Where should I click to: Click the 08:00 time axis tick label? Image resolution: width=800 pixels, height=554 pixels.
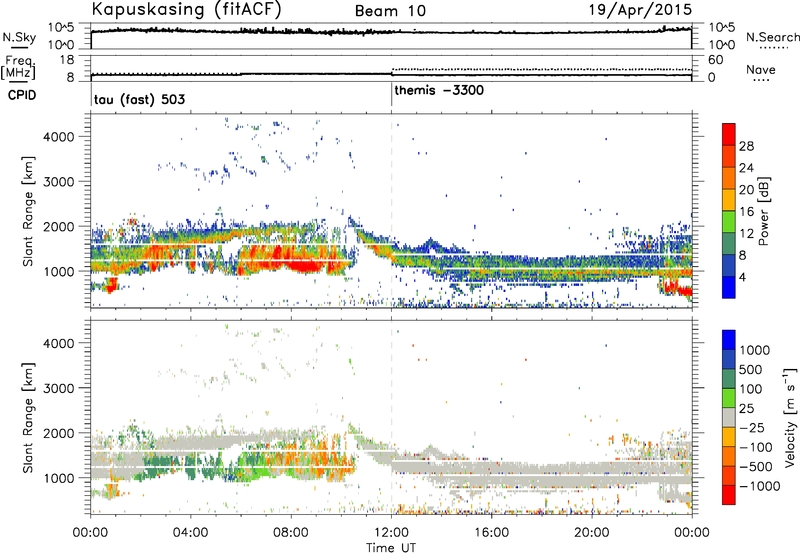291,533
